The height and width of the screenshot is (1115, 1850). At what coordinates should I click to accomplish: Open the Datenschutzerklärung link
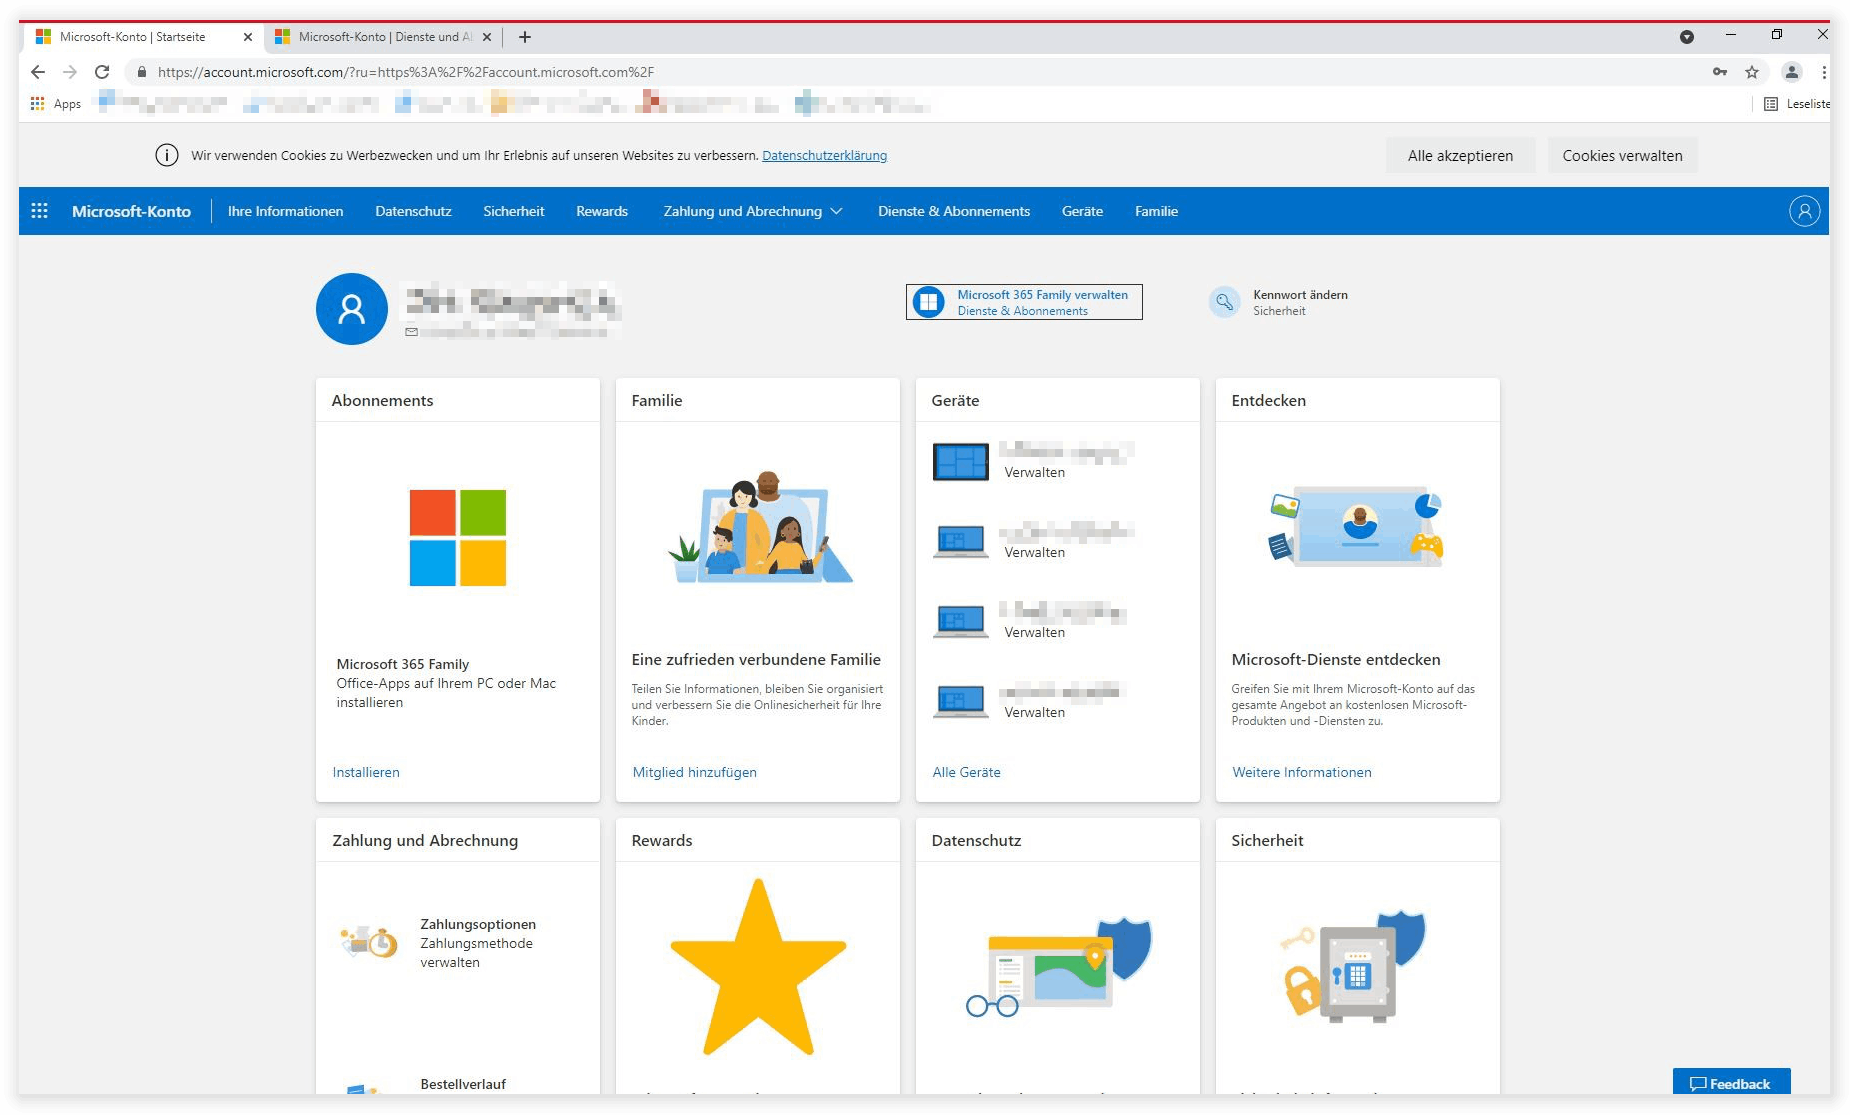point(824,155)
